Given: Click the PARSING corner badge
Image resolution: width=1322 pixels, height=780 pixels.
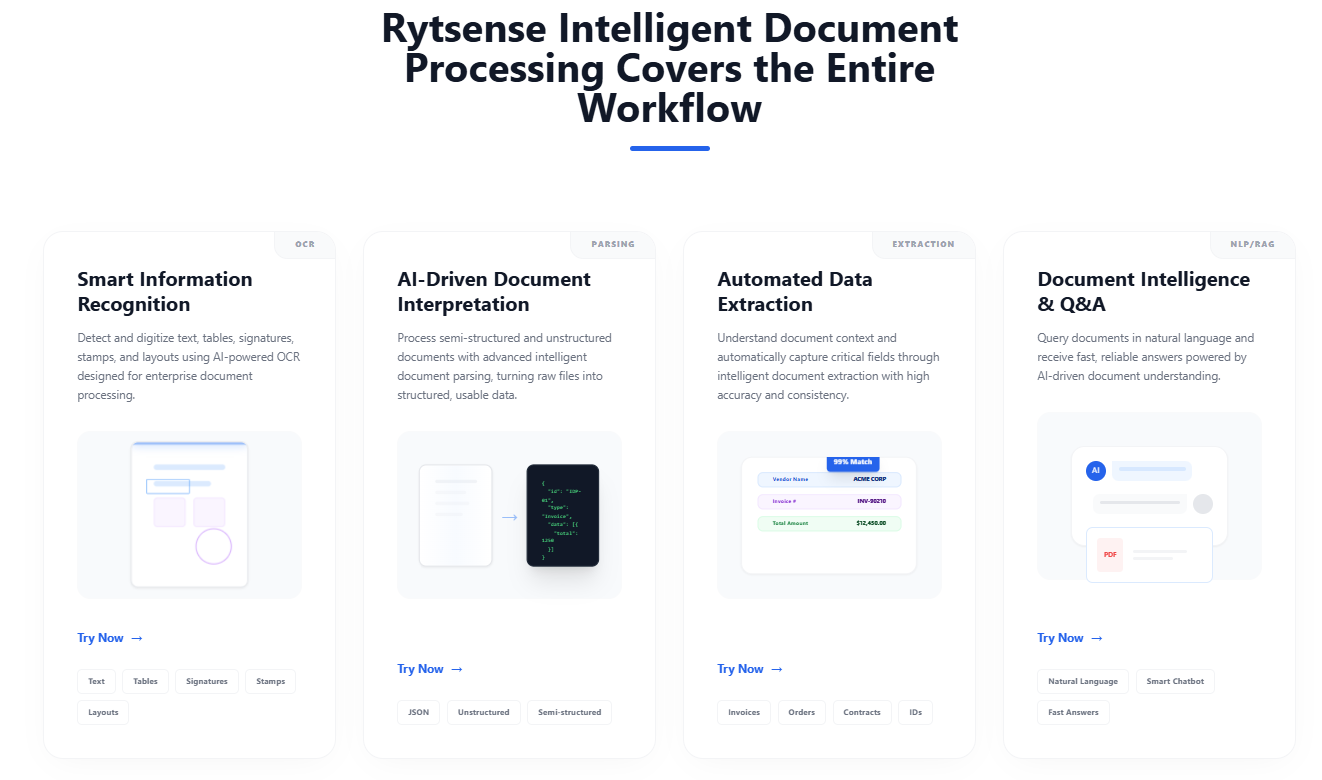Looking at the screenshot, I should [612, 244].
